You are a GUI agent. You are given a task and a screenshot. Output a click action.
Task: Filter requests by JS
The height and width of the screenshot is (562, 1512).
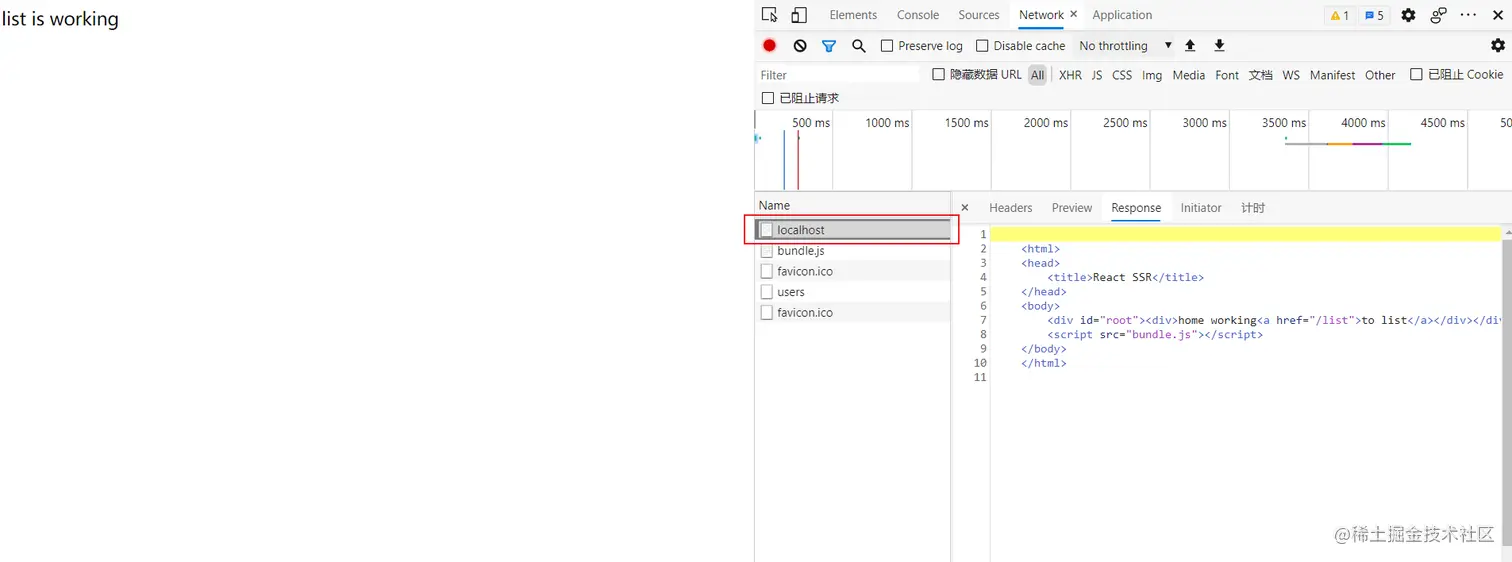pyautogui.click(x=1097, y=75)
